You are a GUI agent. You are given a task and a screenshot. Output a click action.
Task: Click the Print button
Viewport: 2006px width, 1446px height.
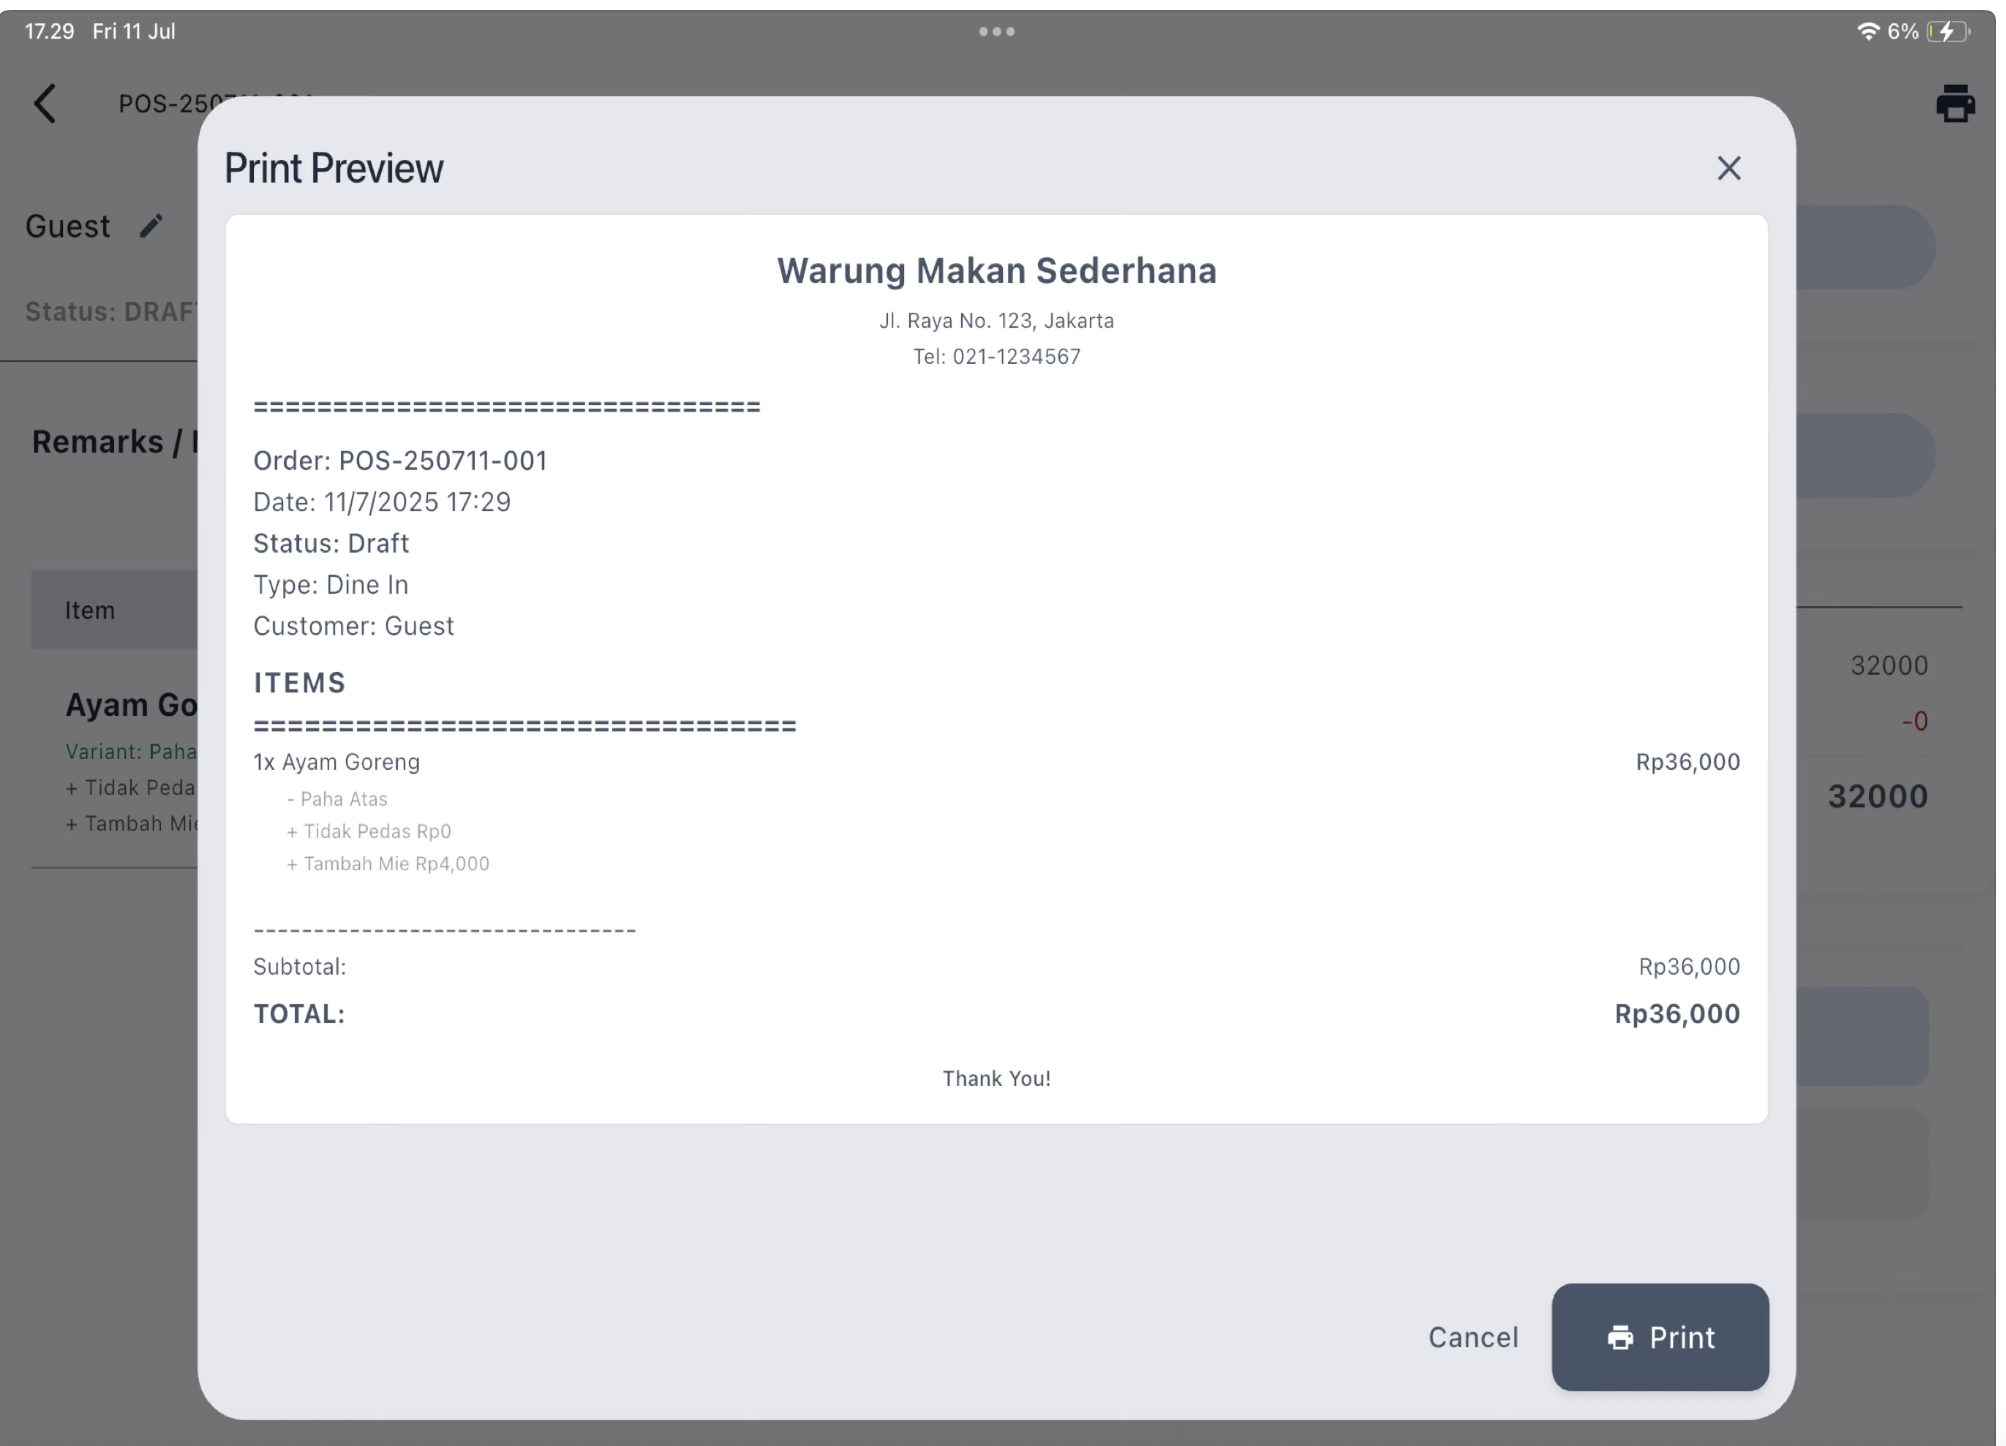pos(1659,1337)
